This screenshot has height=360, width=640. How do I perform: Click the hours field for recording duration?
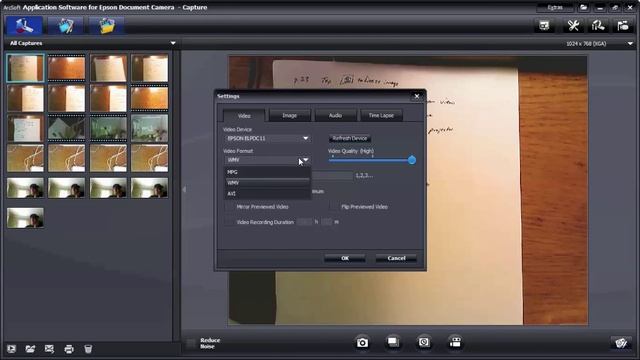[x=304, y=222]
